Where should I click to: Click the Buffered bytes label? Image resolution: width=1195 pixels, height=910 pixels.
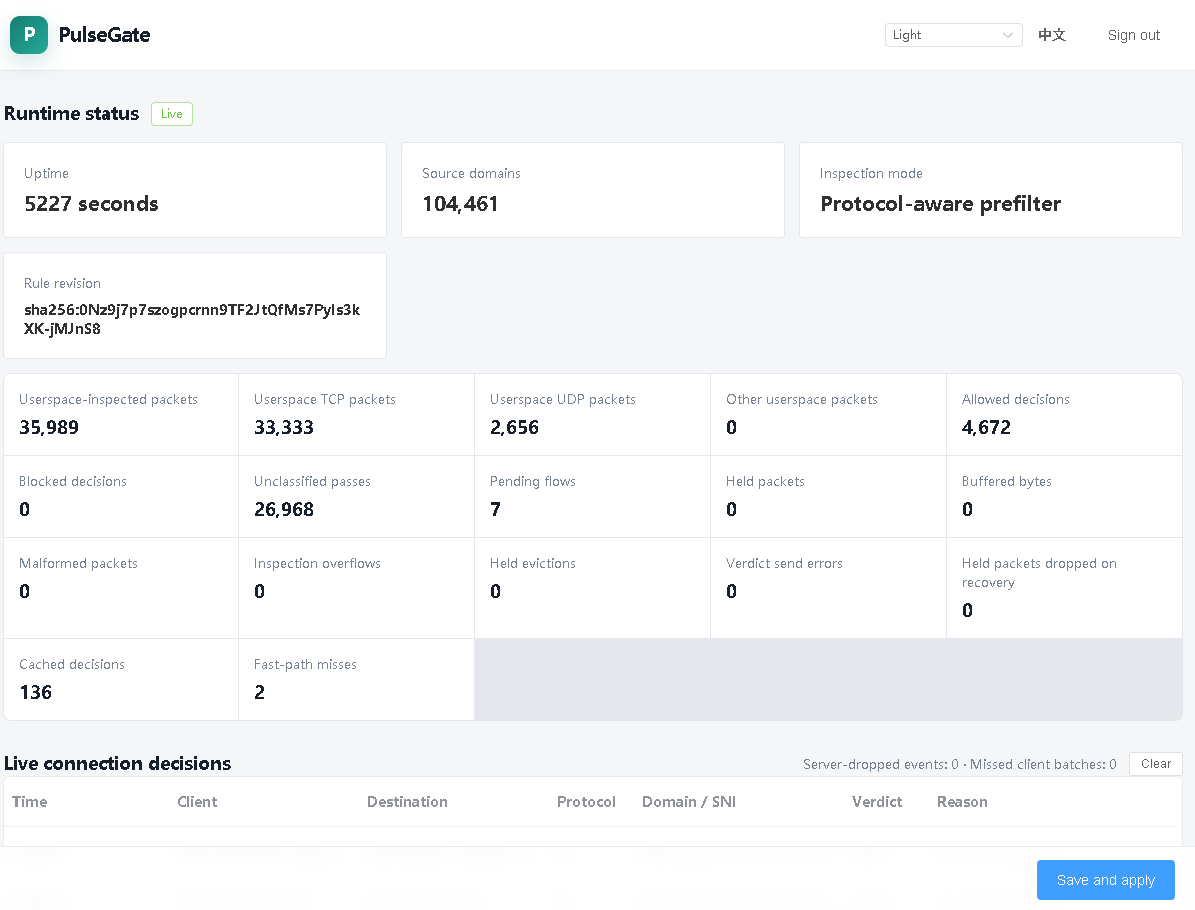coord(1006,482)
